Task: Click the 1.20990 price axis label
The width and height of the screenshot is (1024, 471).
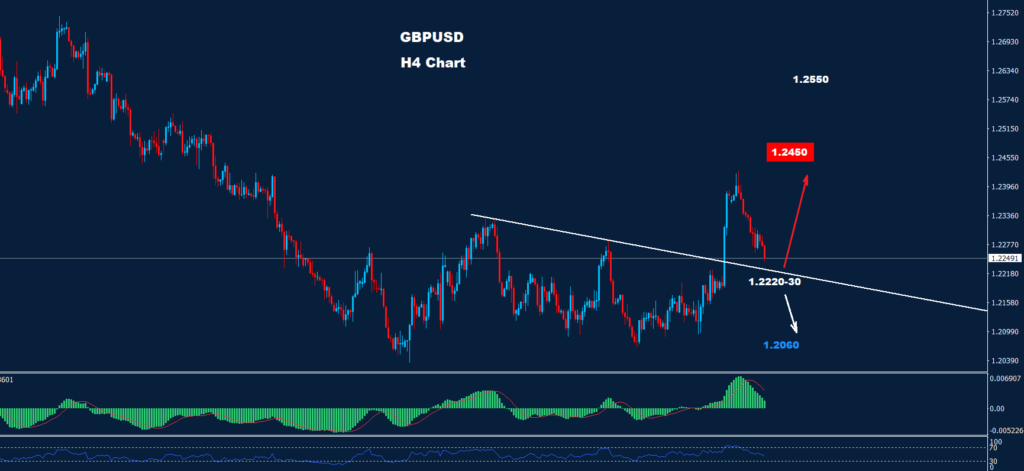Action: pos(1006,332)
